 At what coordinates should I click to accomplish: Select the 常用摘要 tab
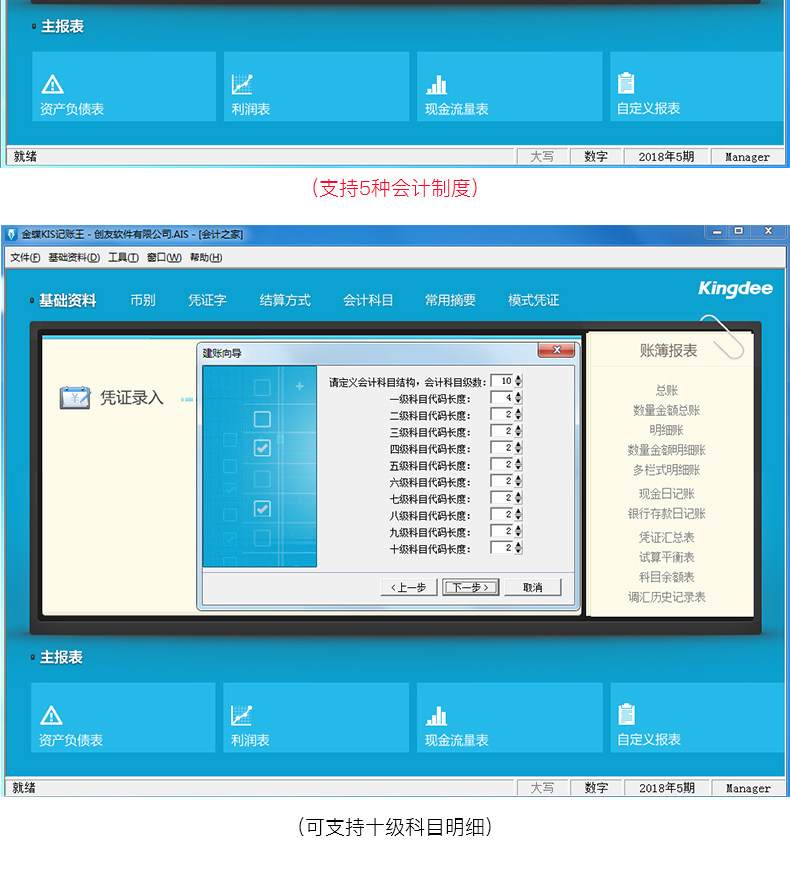coord(450,300)
